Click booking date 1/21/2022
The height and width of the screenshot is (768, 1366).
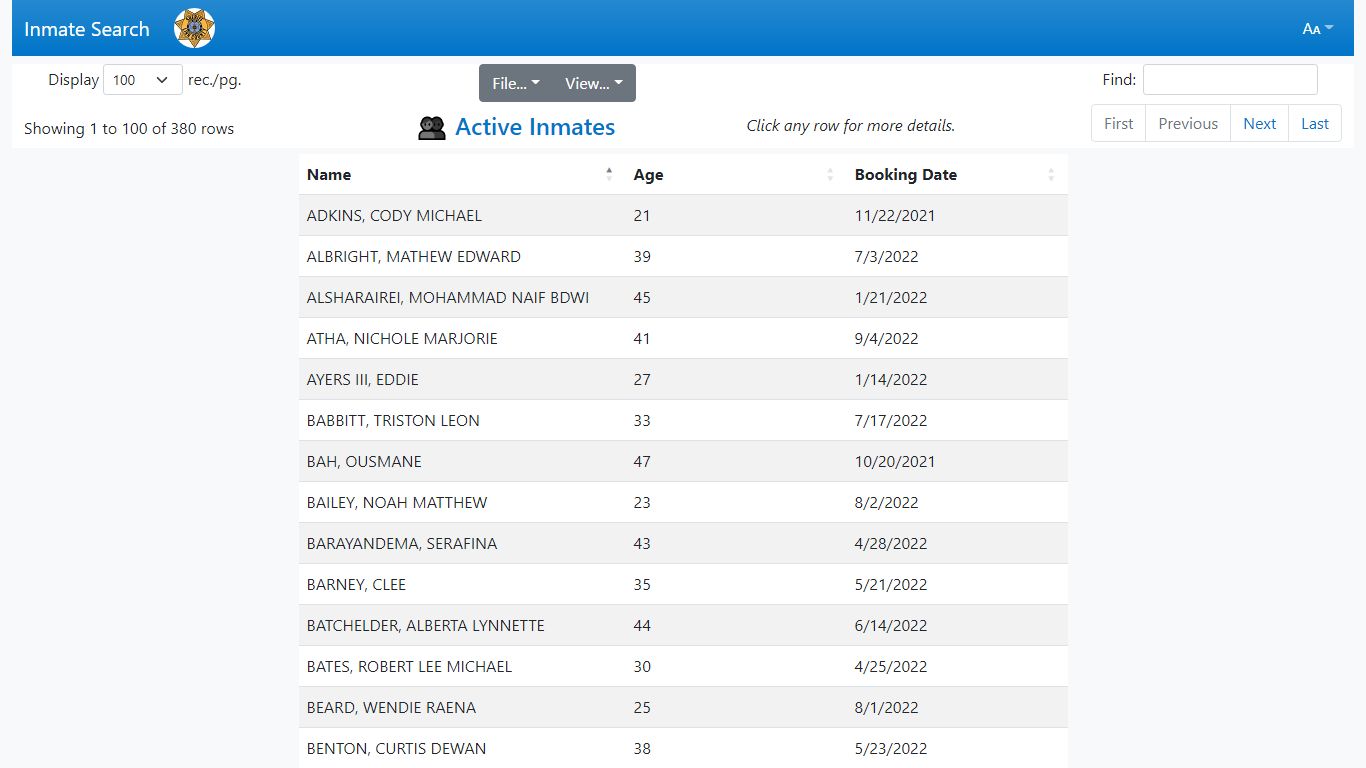891,297
